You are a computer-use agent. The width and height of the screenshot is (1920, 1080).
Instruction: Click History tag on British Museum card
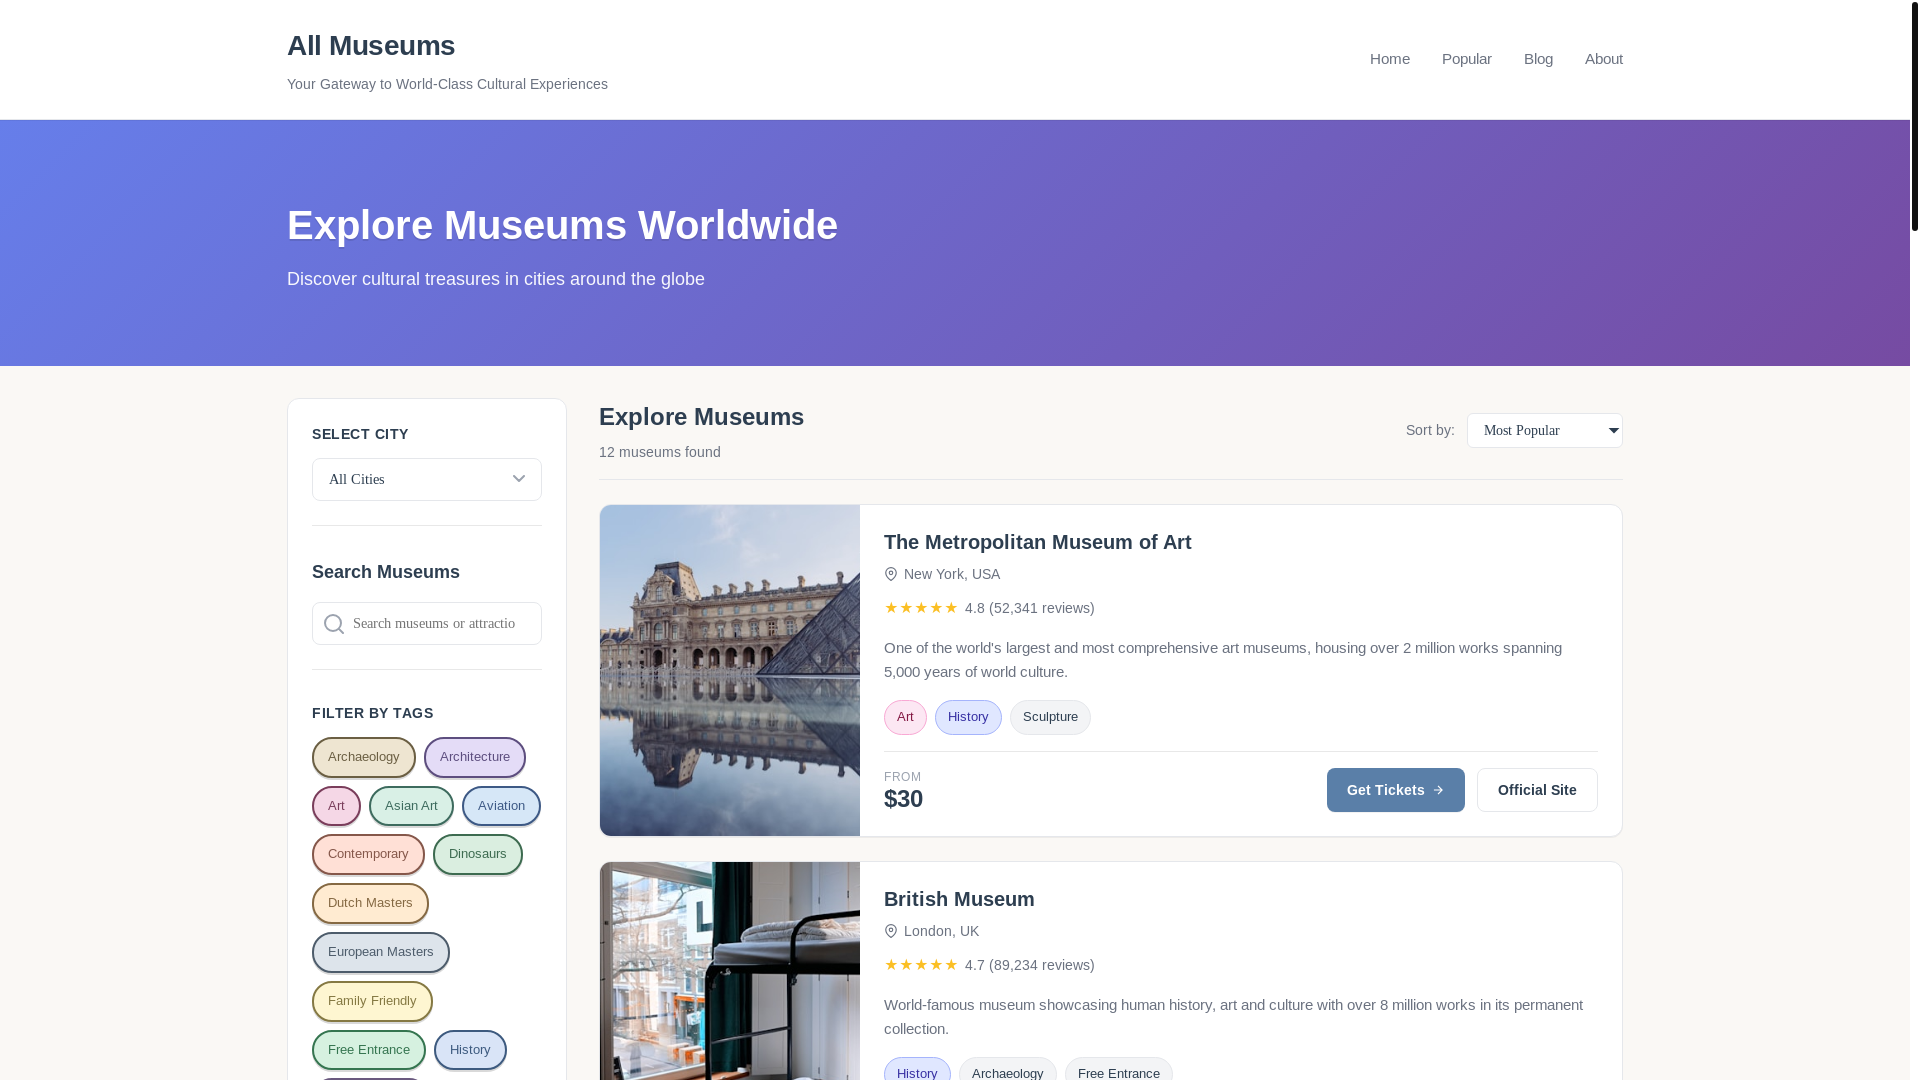[x=917, y=1070]
